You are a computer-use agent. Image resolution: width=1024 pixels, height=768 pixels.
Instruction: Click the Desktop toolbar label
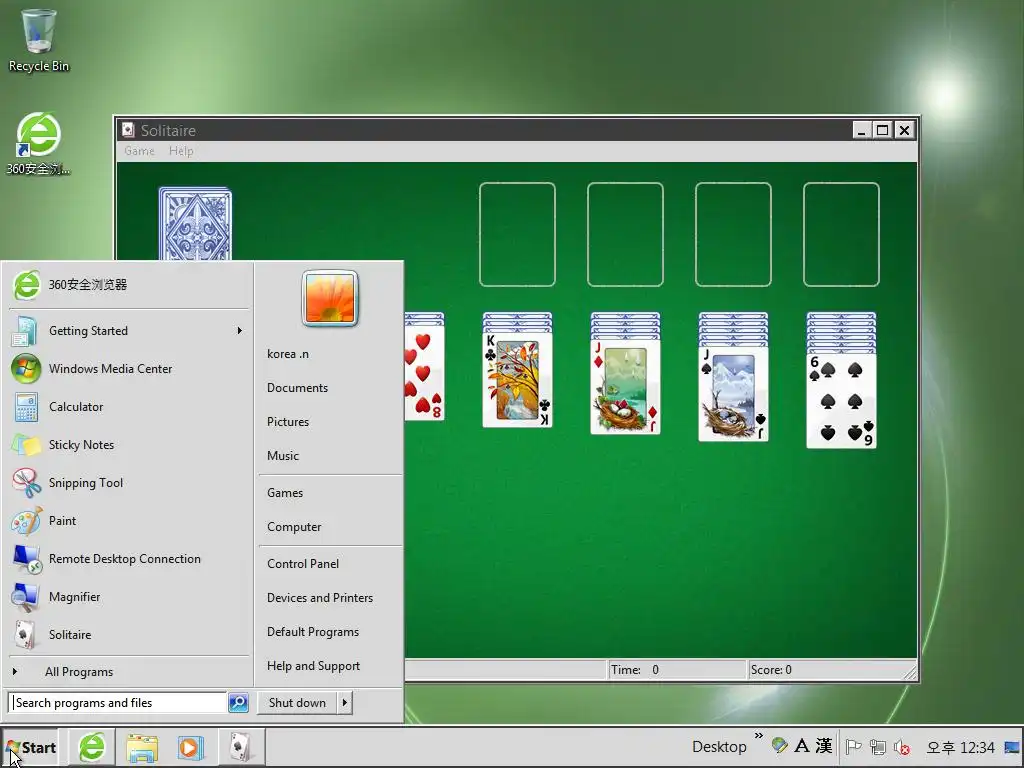719,746
